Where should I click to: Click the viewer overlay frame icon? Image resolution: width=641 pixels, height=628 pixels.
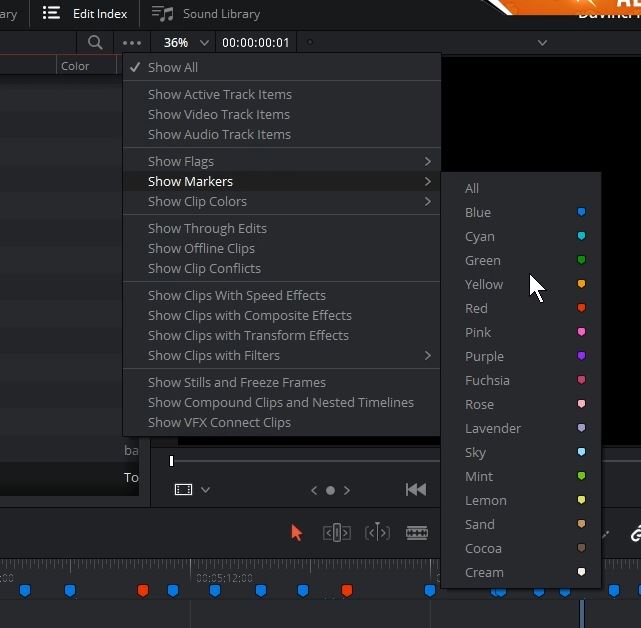coord(183,489)
